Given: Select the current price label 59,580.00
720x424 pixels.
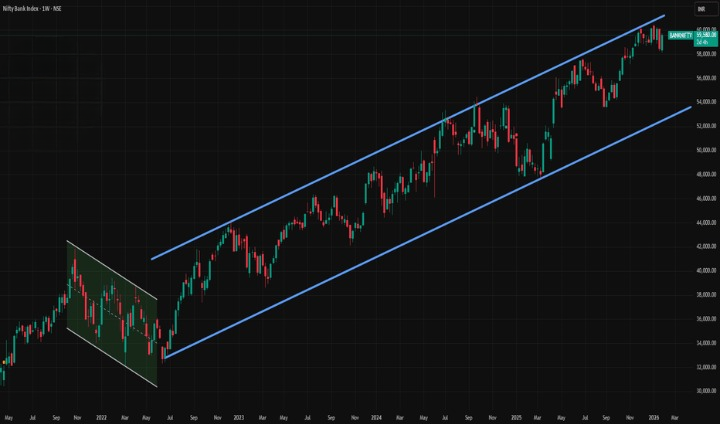Looking at the screenshot, I should coord(706,36).
